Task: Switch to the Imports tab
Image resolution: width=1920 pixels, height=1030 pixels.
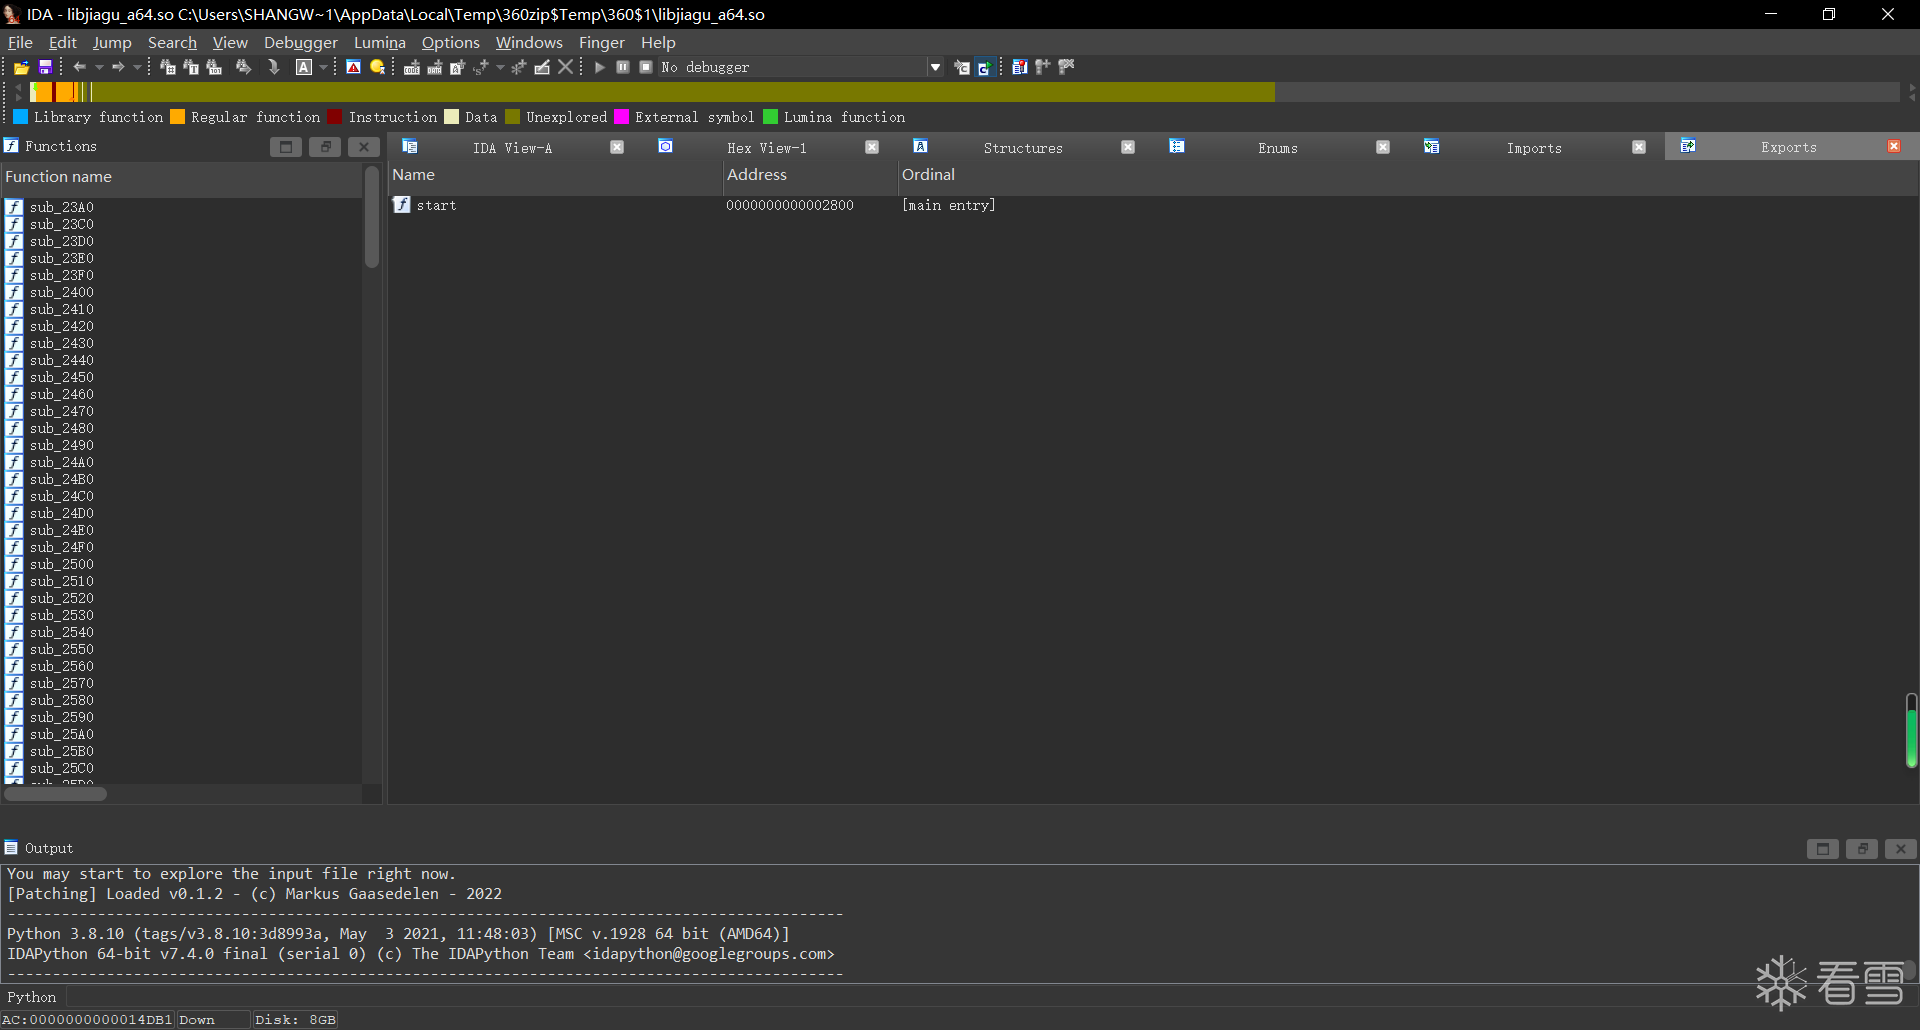Action: tap(1534, 148)
